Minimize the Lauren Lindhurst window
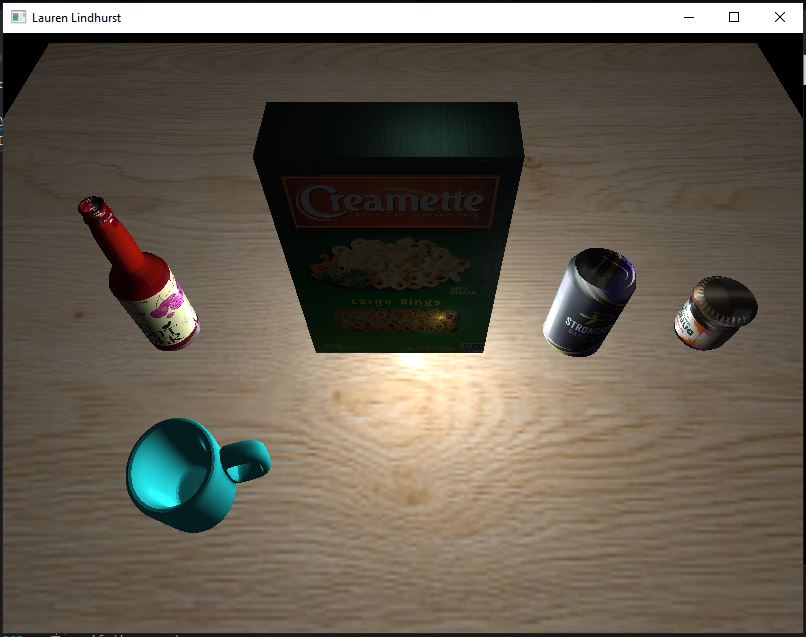The image size is (806, 637). tap(689, 17)
